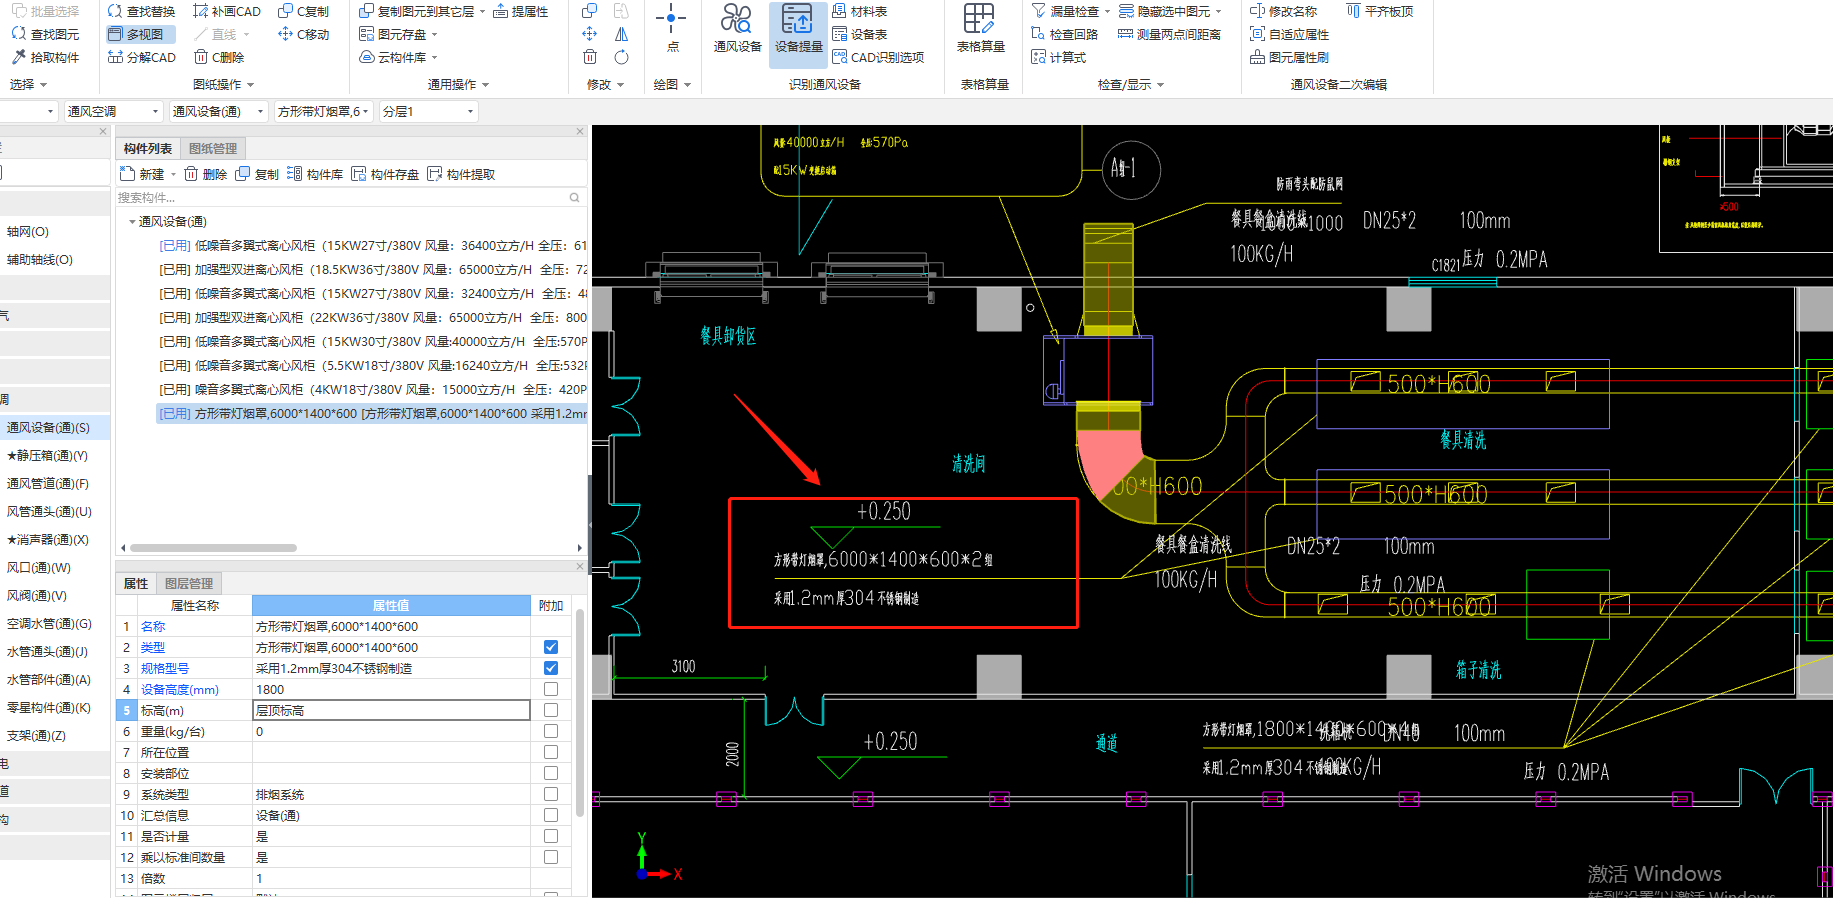Switch to 图纸管理 tab
1833x898 pixels.
[x=213, y=148]
